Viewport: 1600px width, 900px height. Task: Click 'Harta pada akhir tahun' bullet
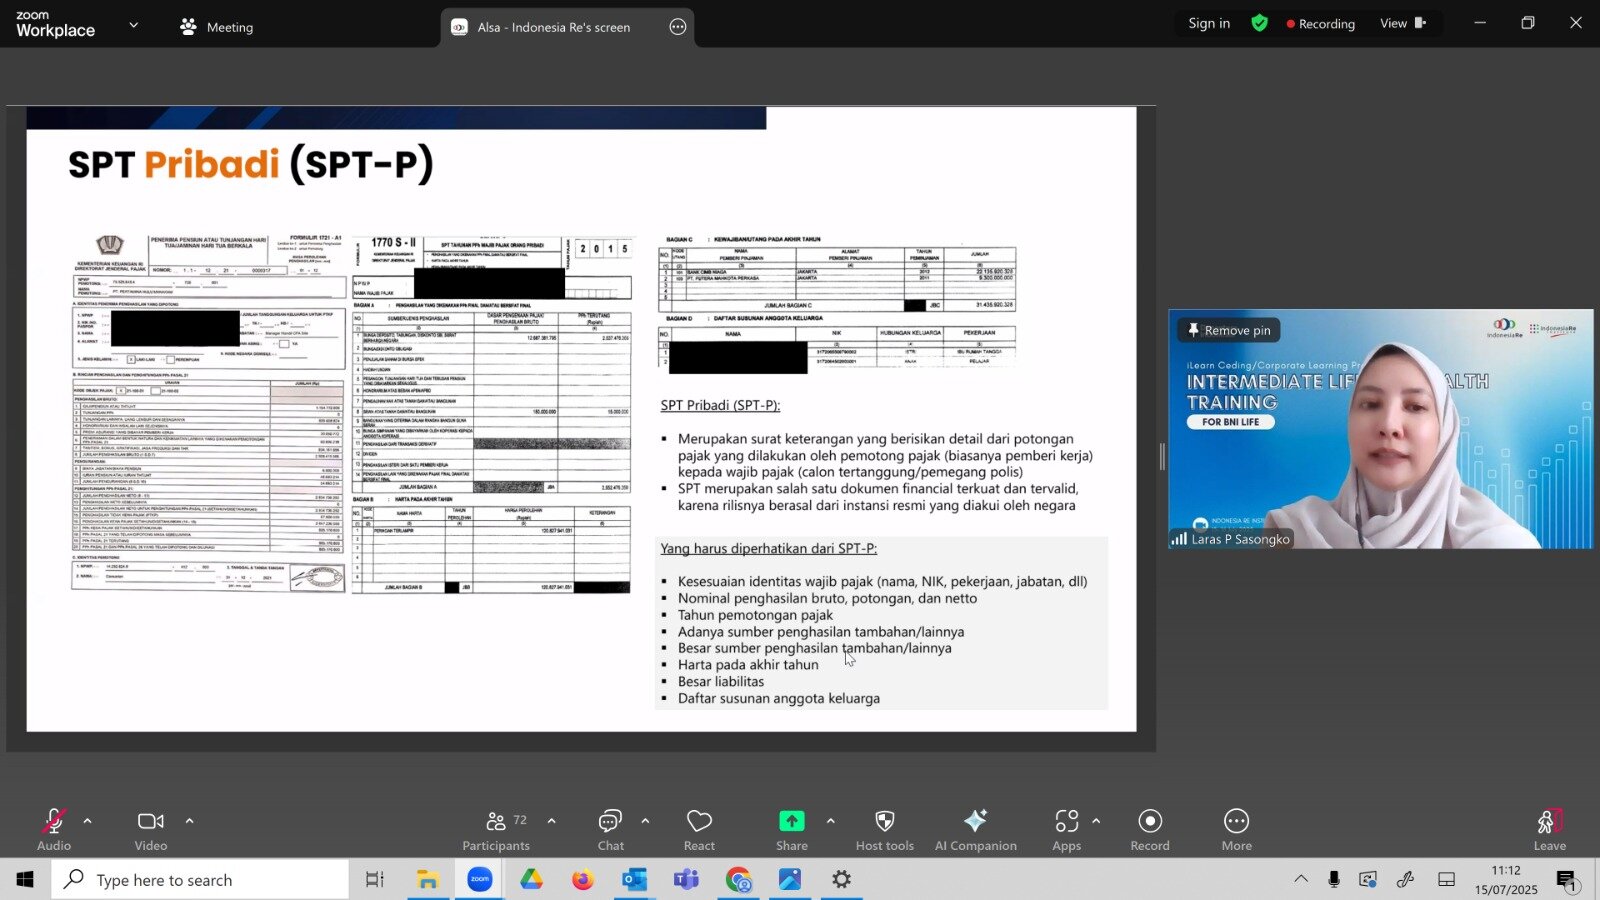(748, 664)
